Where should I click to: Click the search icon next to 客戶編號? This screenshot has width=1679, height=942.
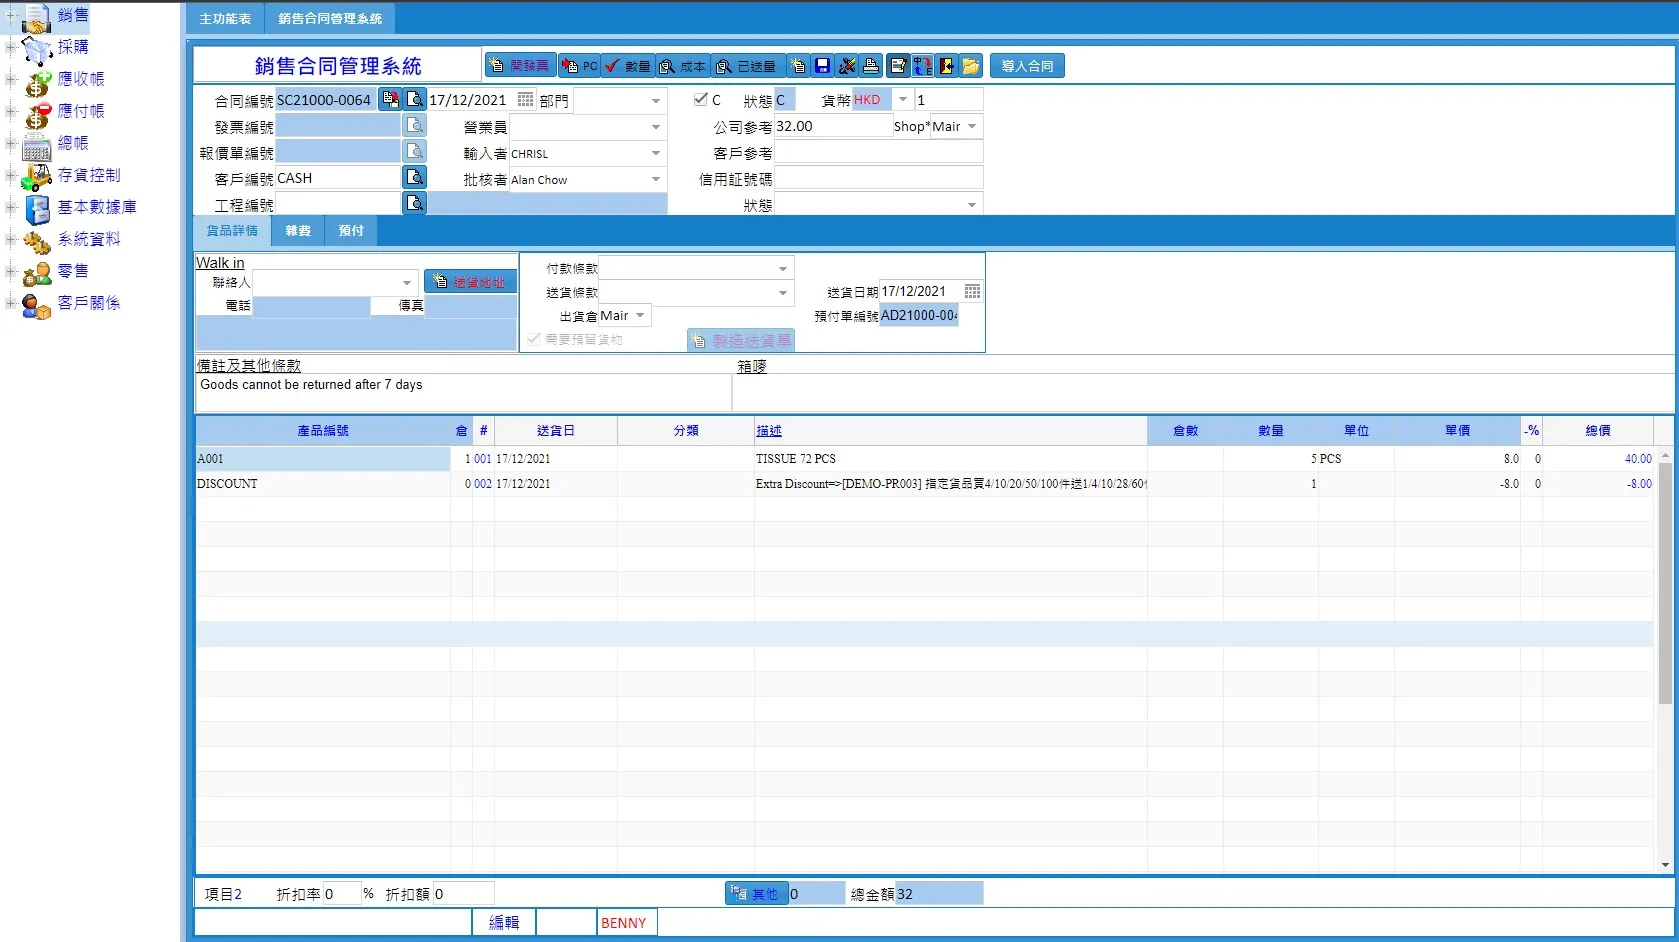pyautogui.click(x=414, y=177)
